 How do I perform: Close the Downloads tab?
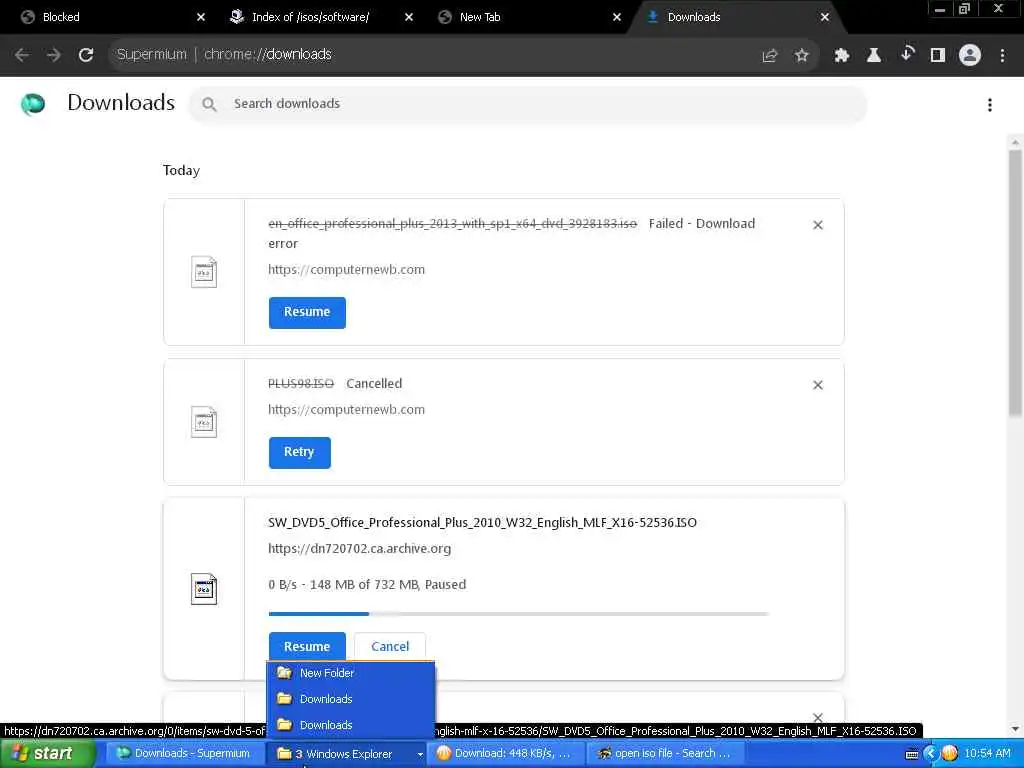click(825, 17)
